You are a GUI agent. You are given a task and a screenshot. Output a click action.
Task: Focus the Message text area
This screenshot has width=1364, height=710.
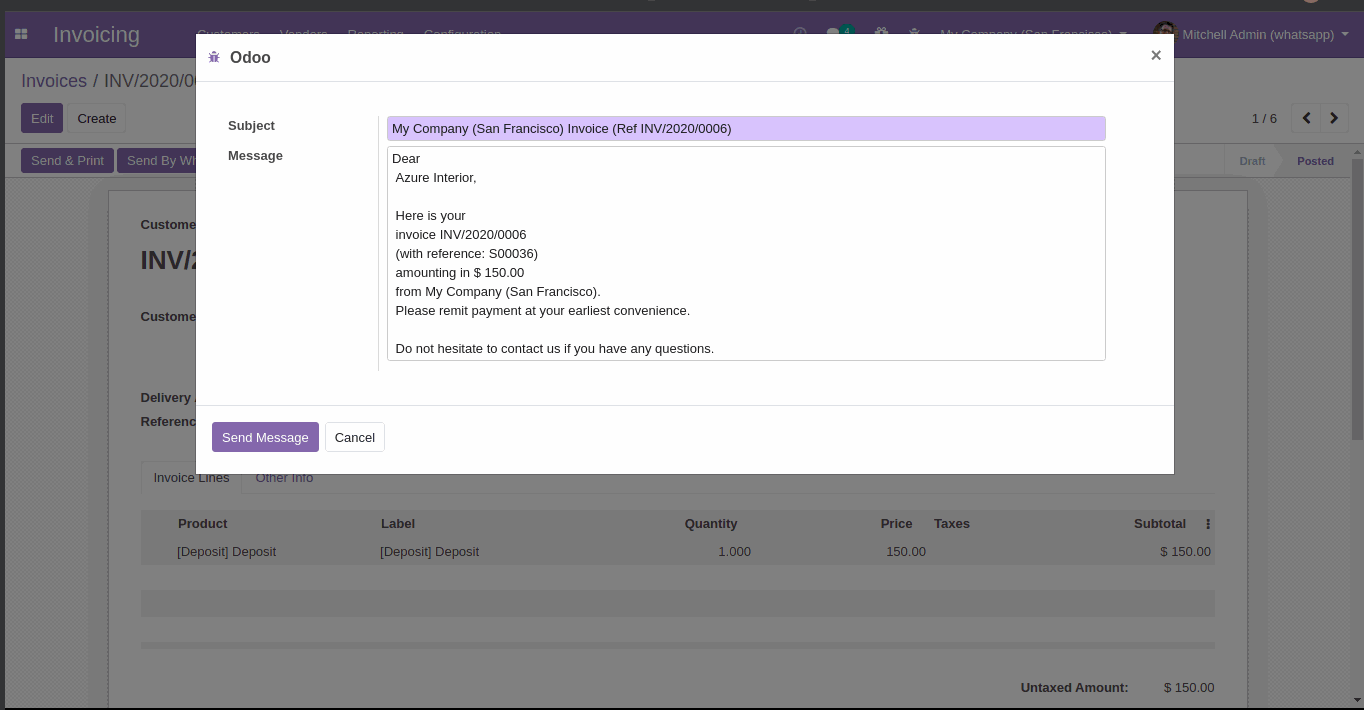[745, 253]
